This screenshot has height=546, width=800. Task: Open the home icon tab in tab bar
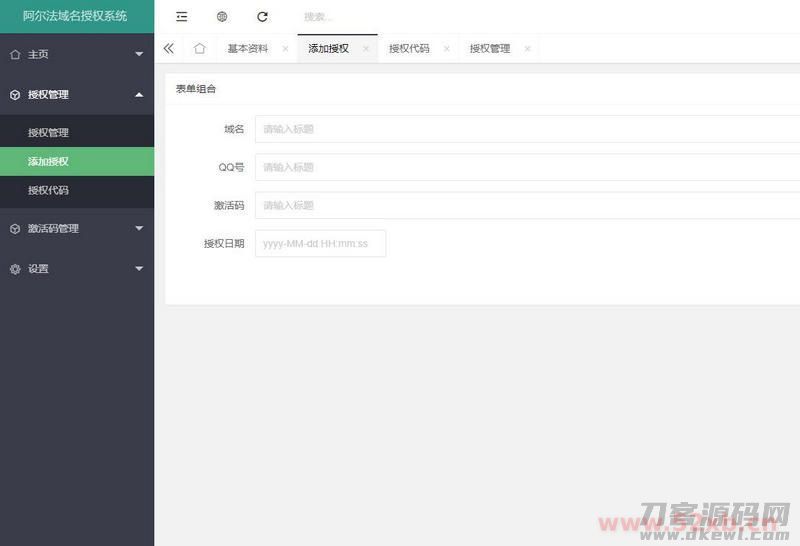[x=200, y=48]
